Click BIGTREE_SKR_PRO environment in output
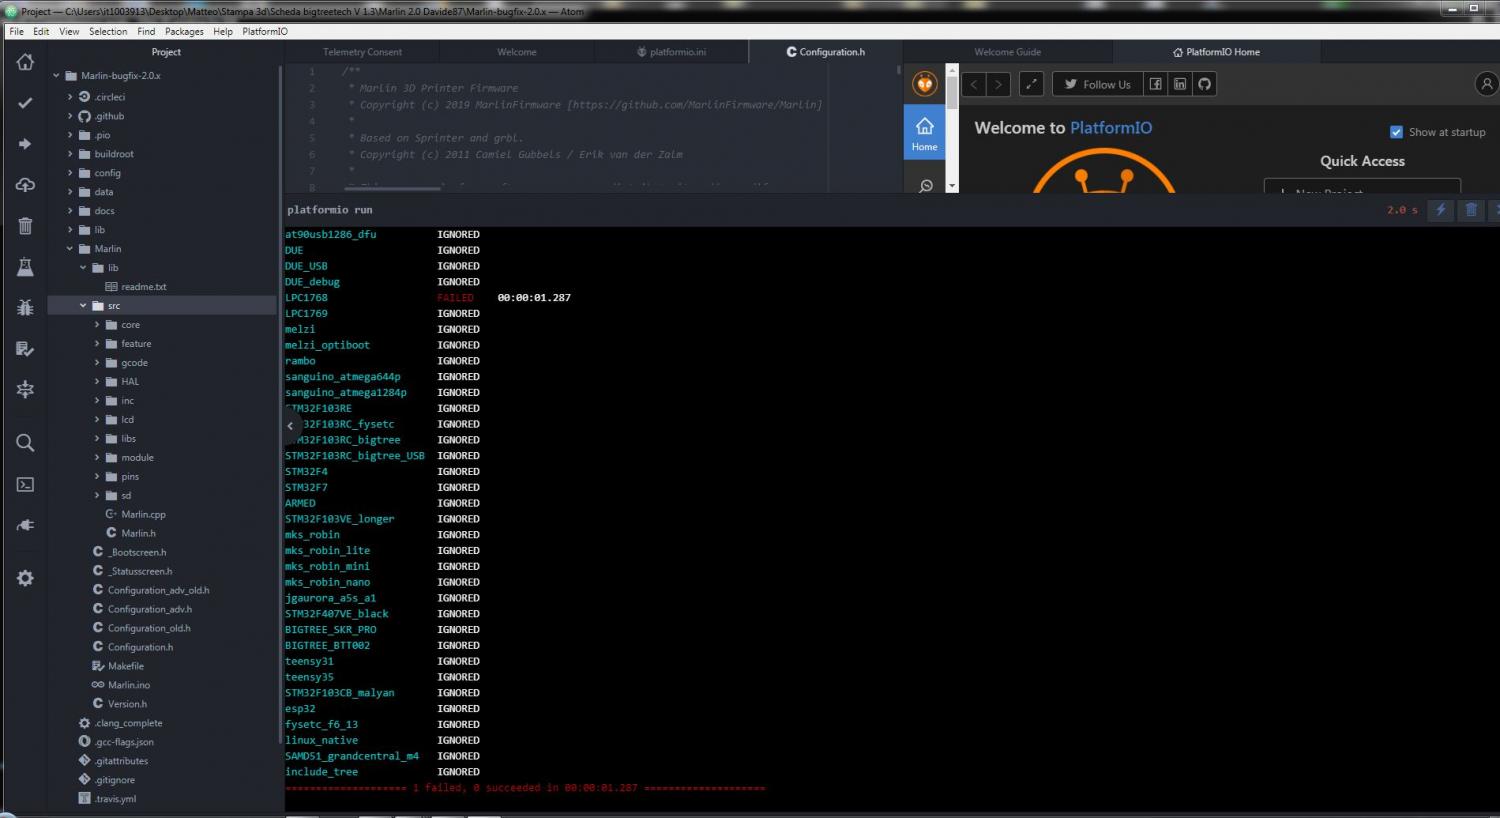The image size is (1500, 818). pyautogui.click(x=331, y=630)
